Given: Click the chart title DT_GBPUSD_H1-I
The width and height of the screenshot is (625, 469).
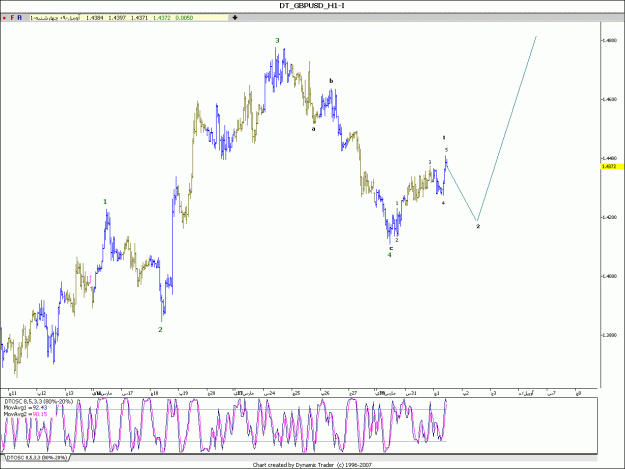Looking at the screenshot, I should (312, 6).
